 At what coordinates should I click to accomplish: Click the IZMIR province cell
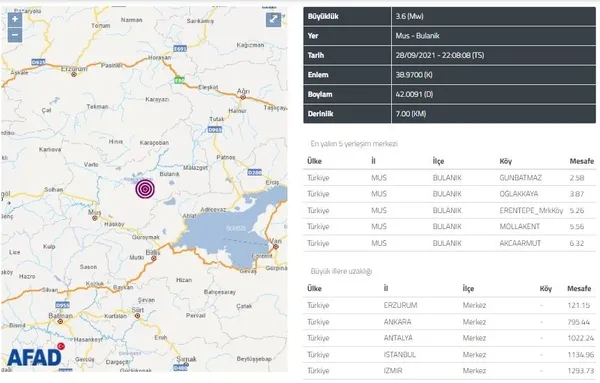tap(393, 371)
